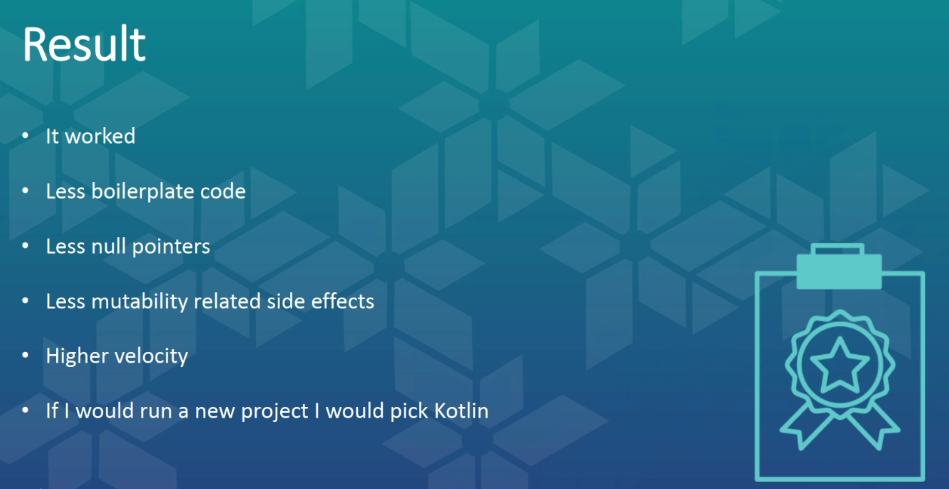Click the bullet before the Kotlin sentence

(26, 411)
